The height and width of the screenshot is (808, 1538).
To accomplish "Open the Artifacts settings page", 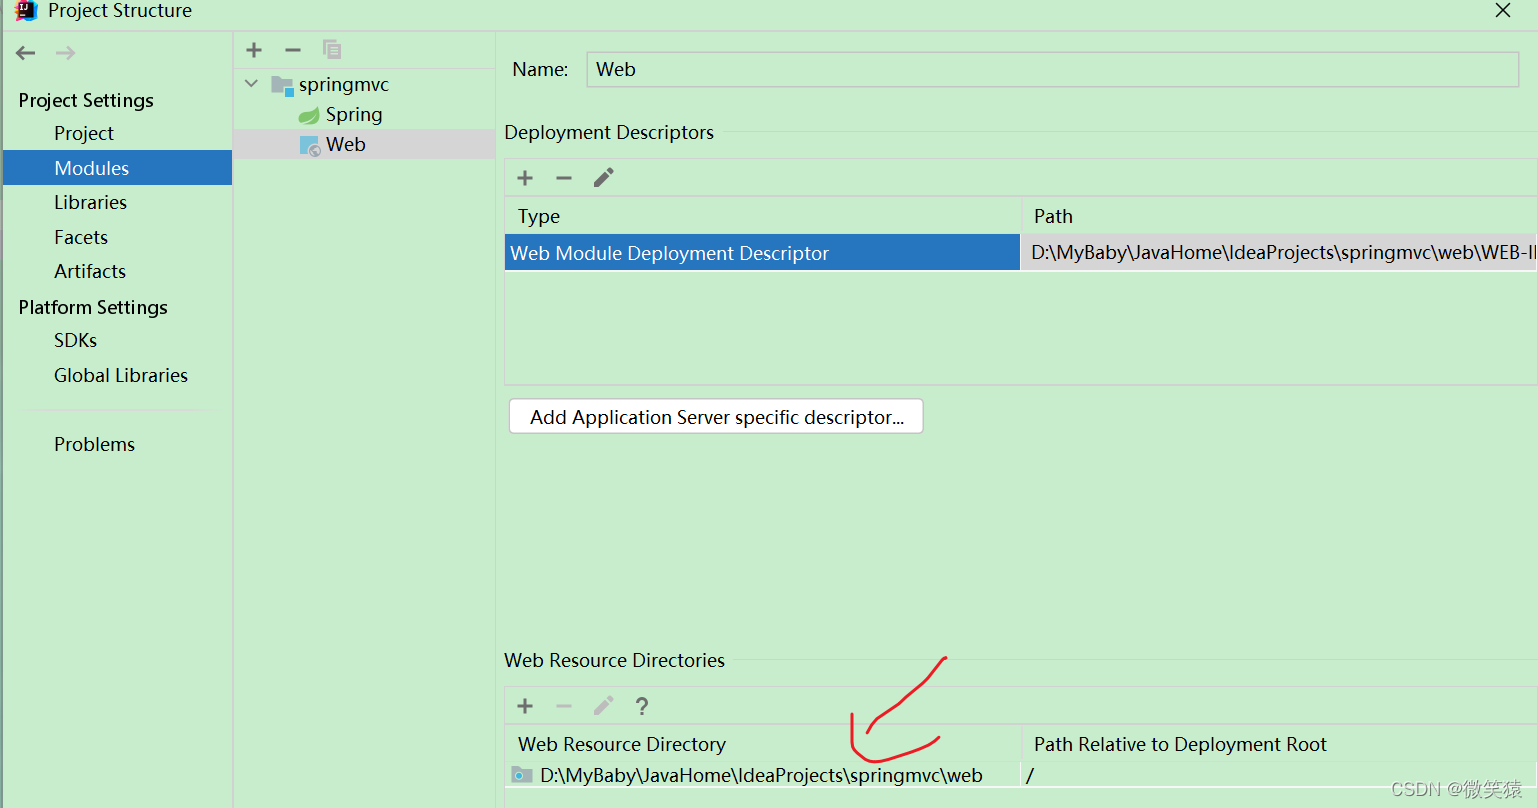I will point(90,271).
